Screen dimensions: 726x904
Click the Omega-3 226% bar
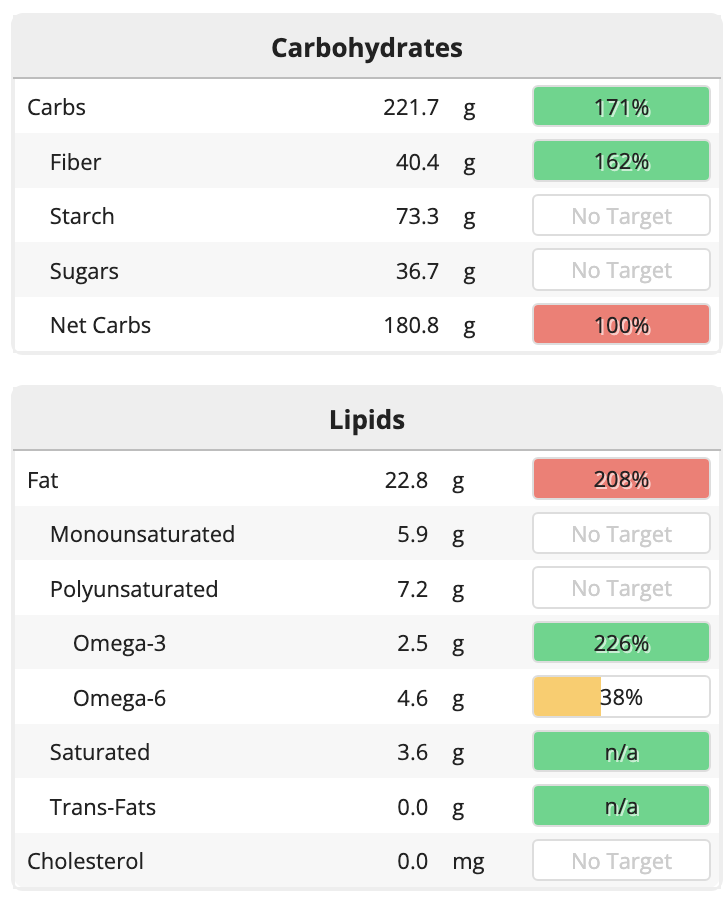pos(621,643)
